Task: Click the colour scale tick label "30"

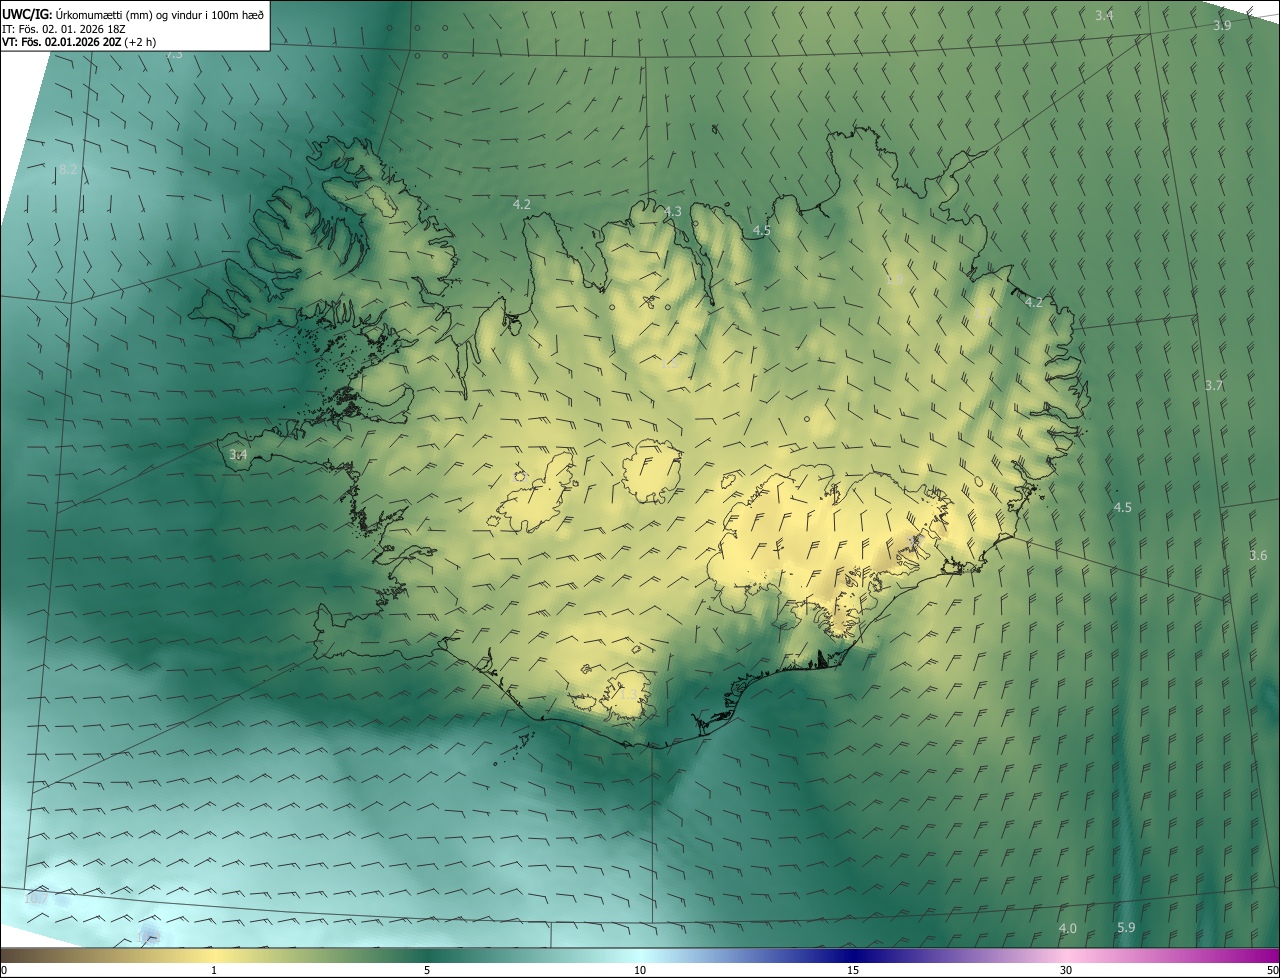Action: [x=1066, y=970]
